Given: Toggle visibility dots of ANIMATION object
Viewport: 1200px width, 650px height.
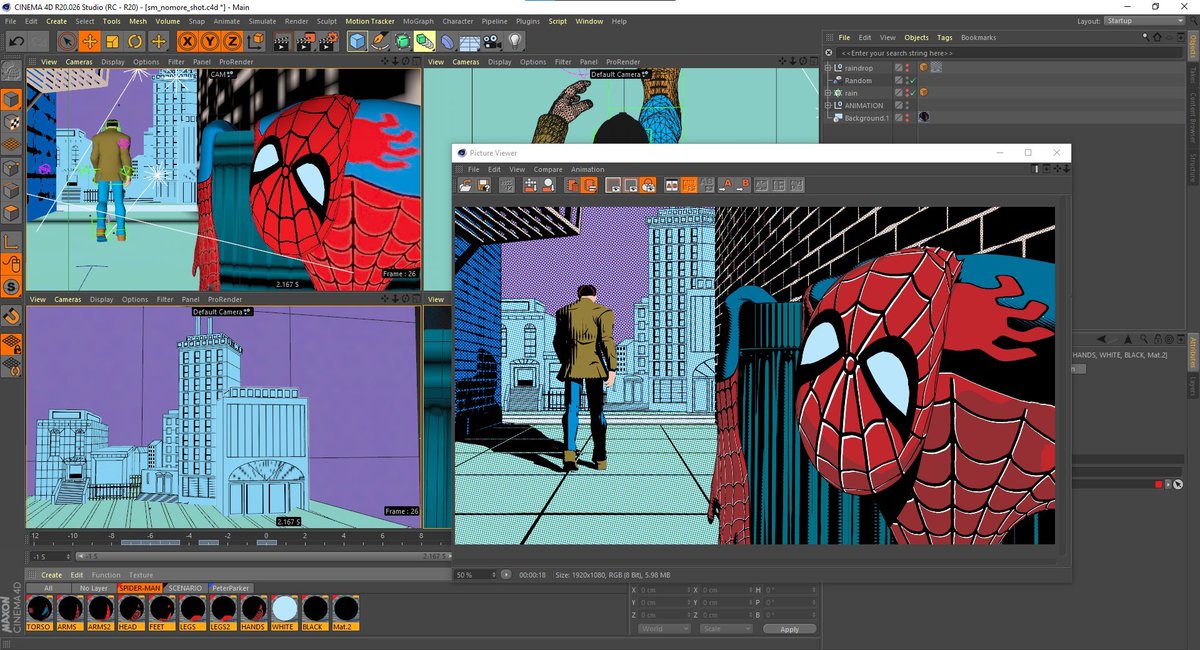Looking at the screenshot, I should pyautogui.click(x=907, y=105).
